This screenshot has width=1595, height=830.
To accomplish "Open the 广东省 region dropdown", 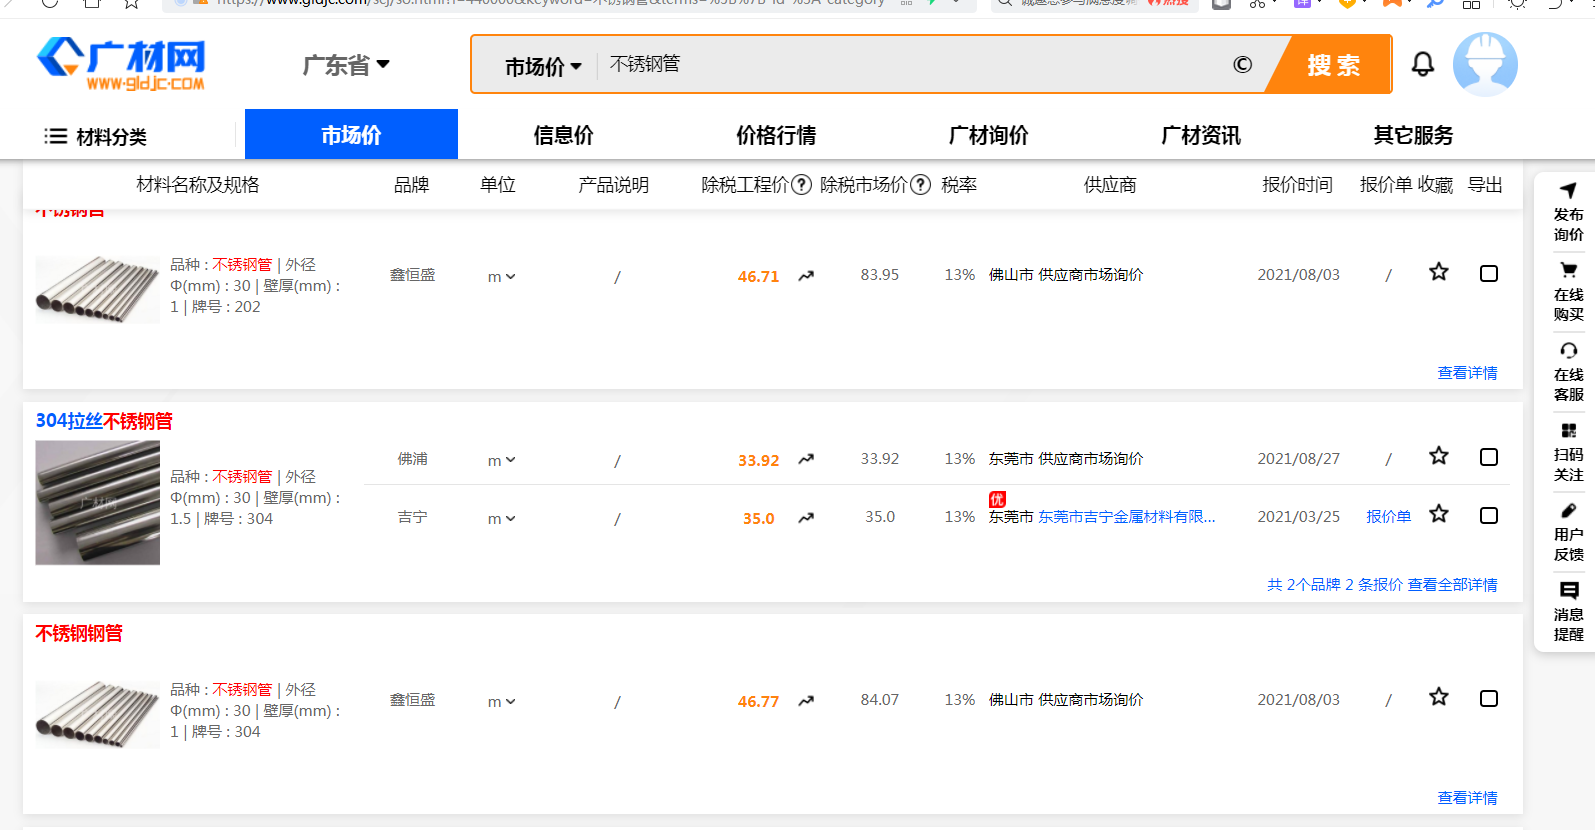I will 346,66.
